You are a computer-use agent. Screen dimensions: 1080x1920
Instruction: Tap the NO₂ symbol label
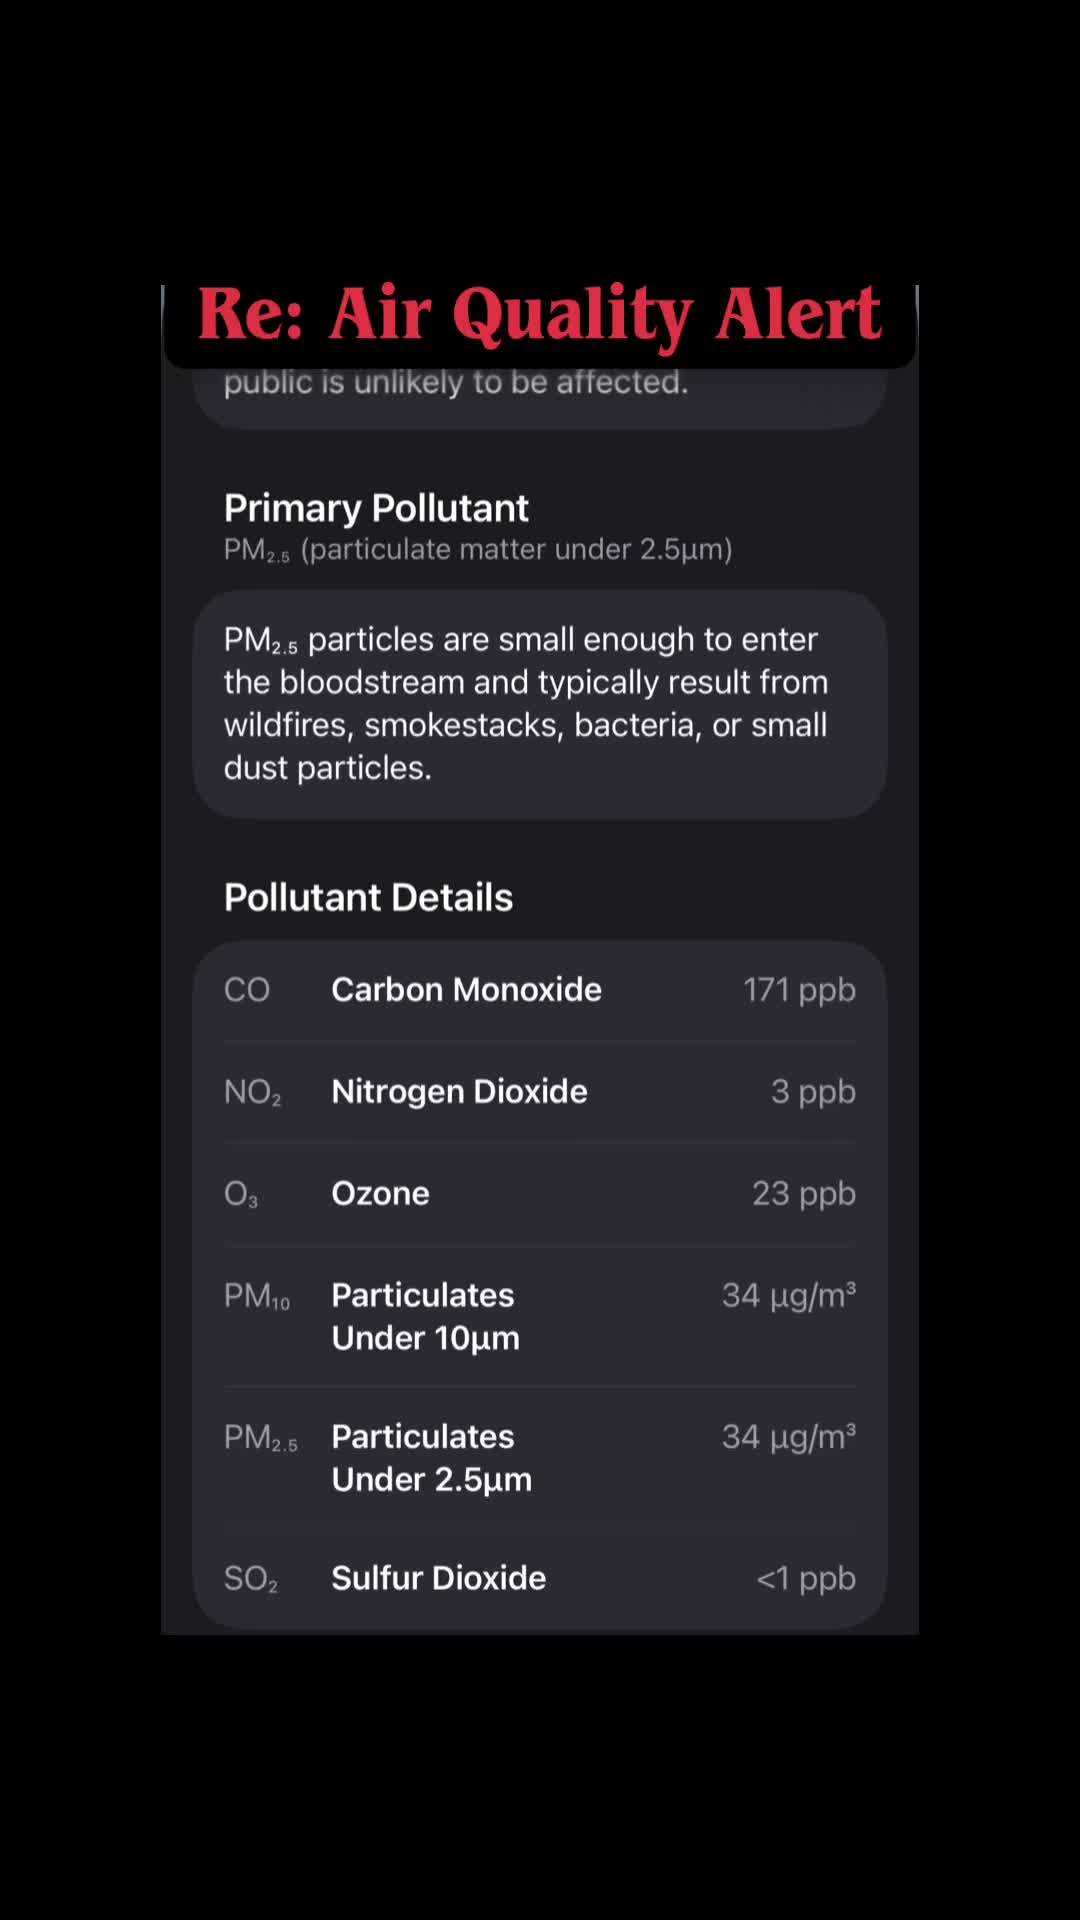252,1092
